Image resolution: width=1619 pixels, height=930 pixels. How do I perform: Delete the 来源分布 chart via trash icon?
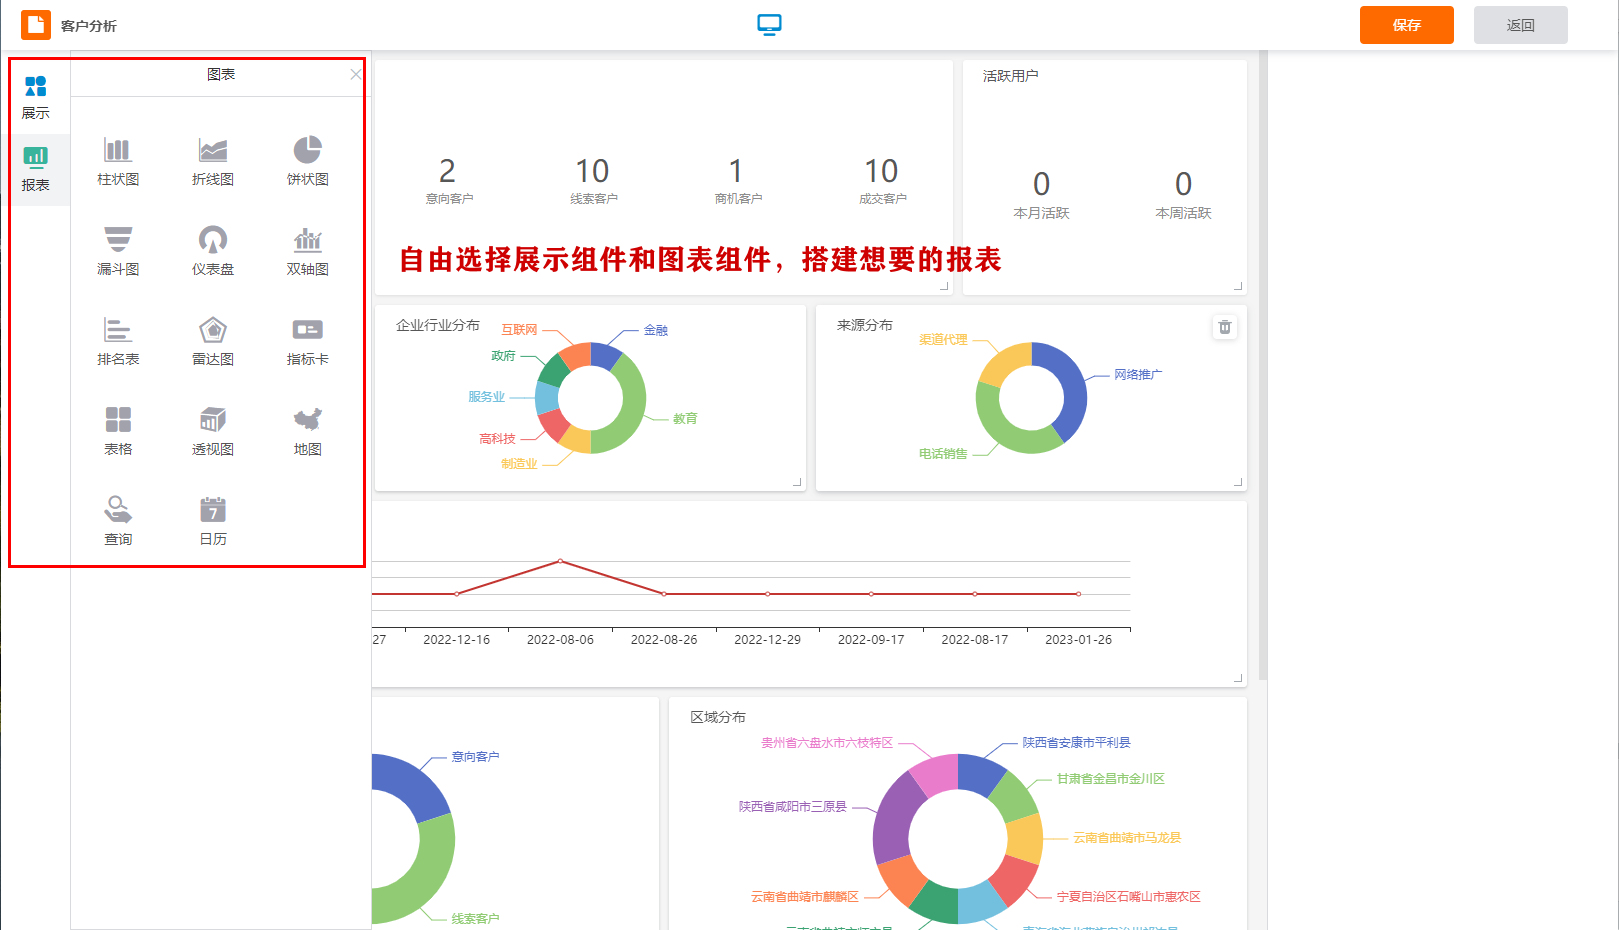coord(1224,327)
